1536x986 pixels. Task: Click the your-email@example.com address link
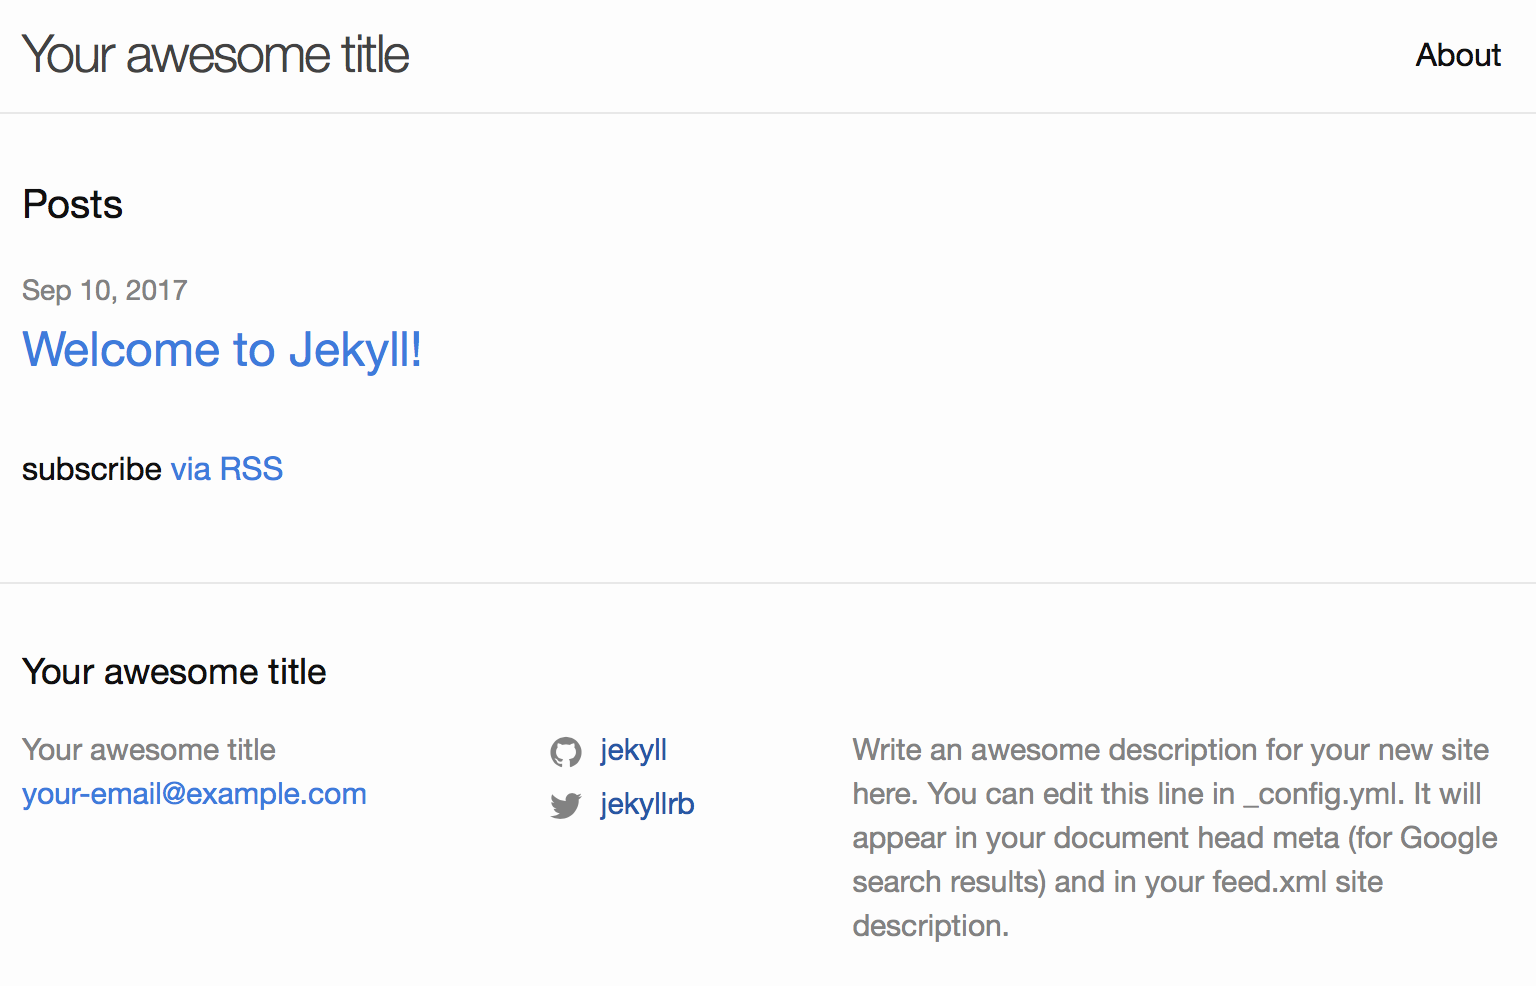194,794
